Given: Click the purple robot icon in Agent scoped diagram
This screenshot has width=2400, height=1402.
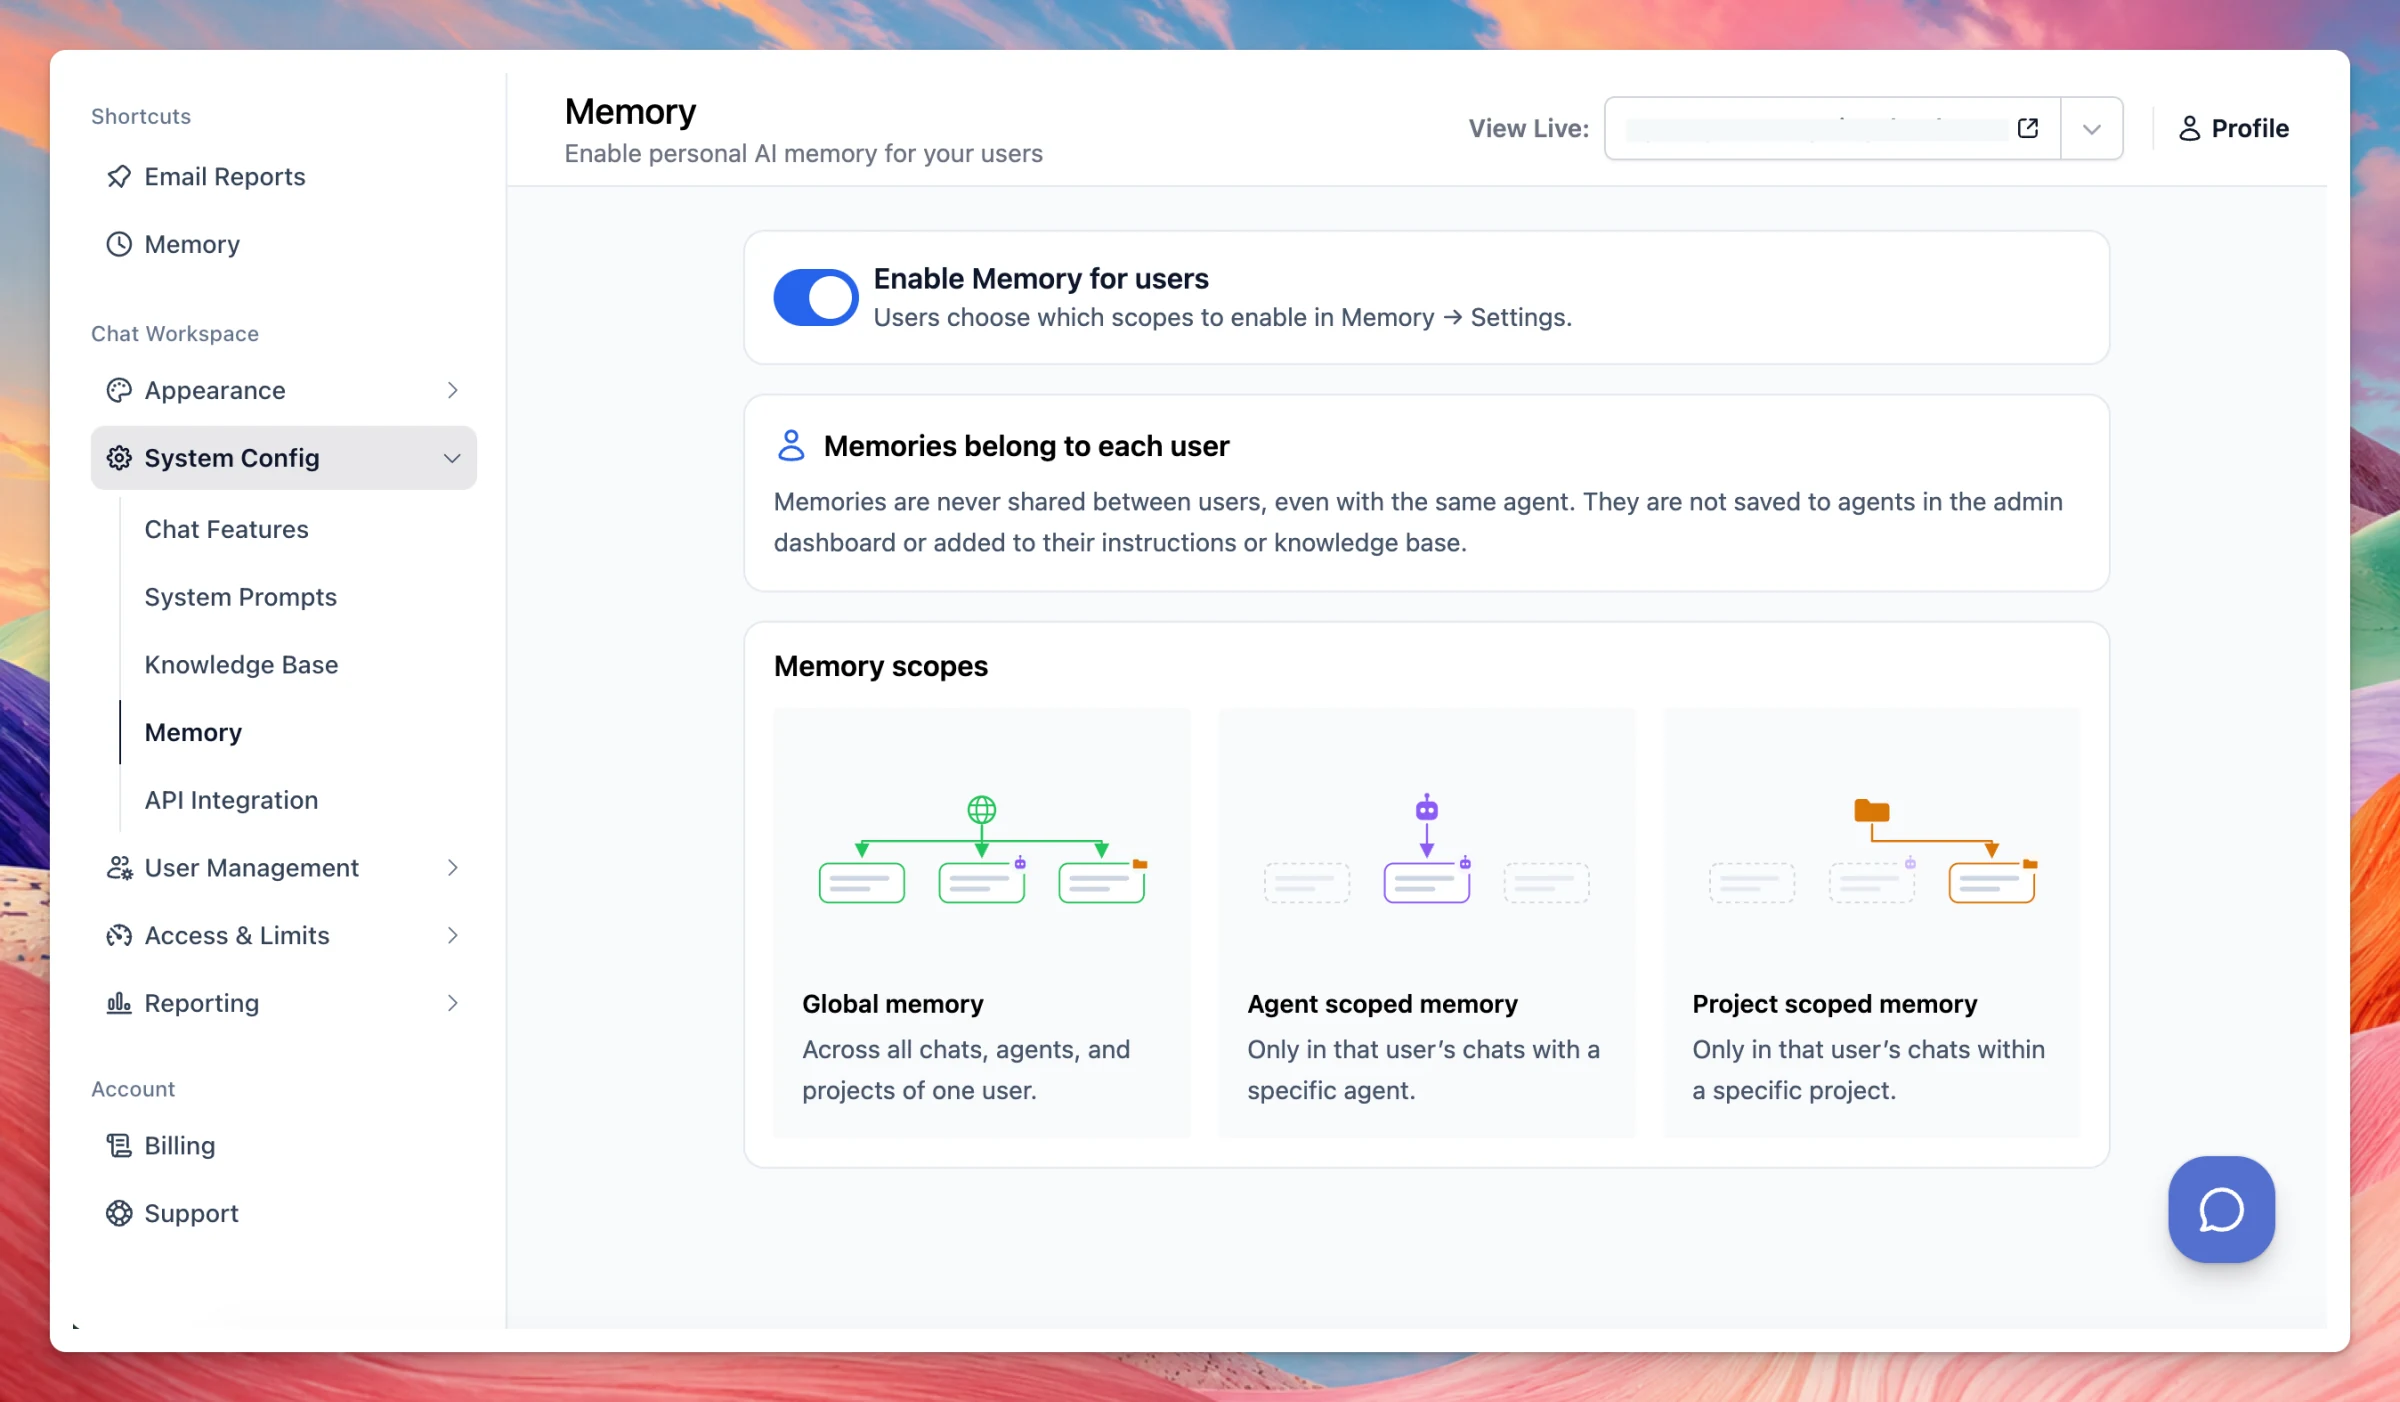Looking at the screenshot, I should click(x=1427, y=808).
